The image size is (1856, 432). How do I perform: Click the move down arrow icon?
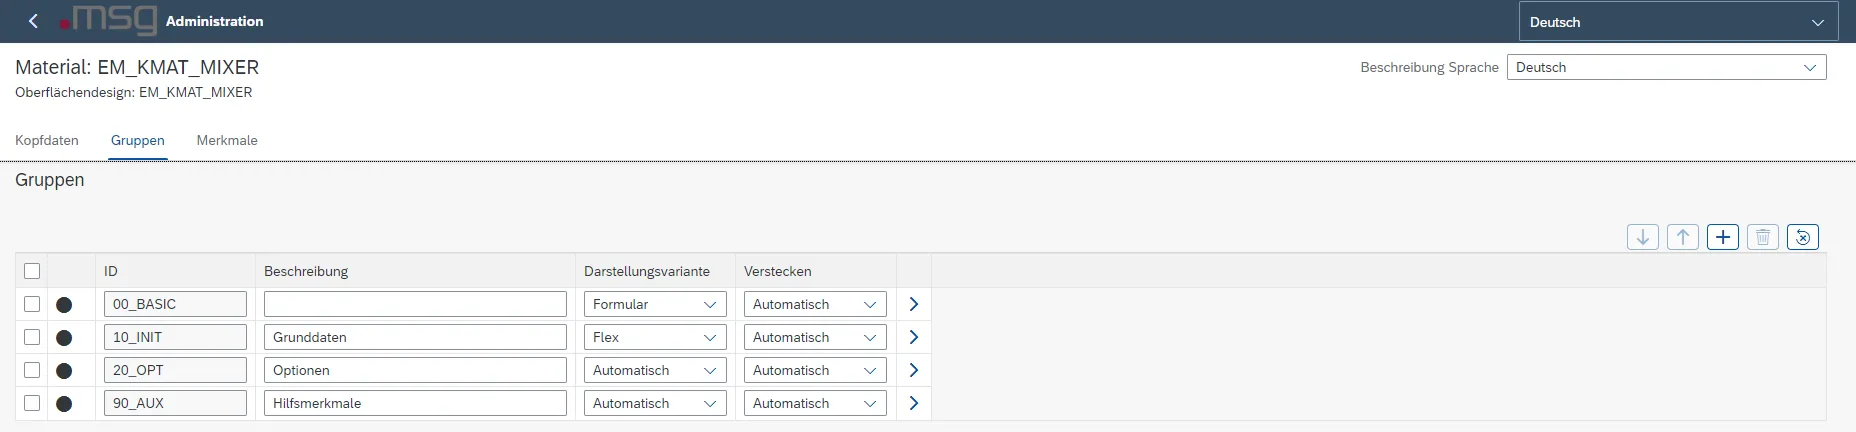click(1642, 237)
